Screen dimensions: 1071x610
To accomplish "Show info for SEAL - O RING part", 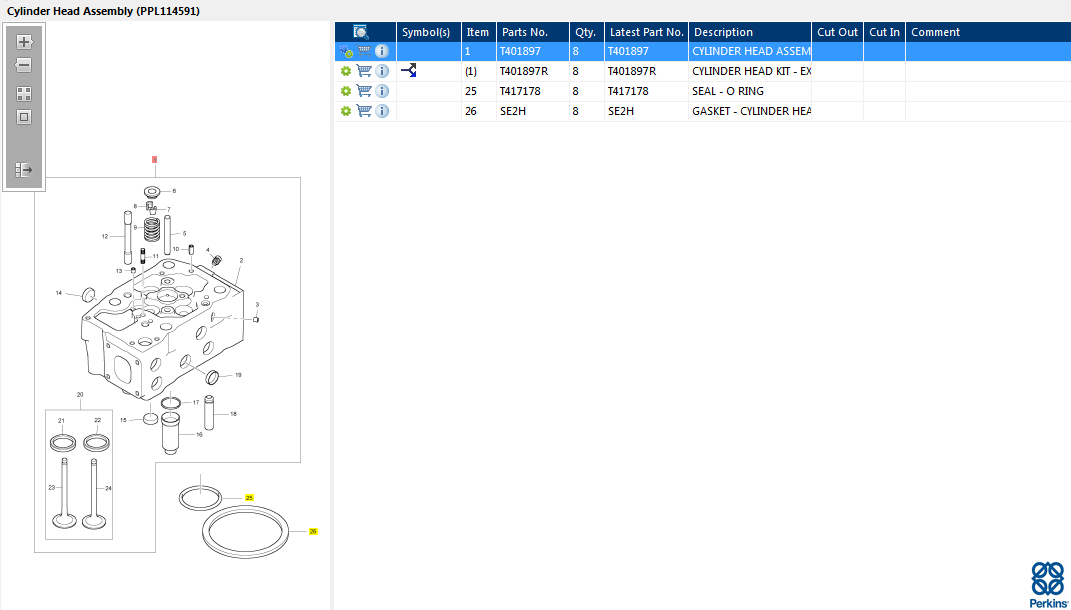I will 382,91.
